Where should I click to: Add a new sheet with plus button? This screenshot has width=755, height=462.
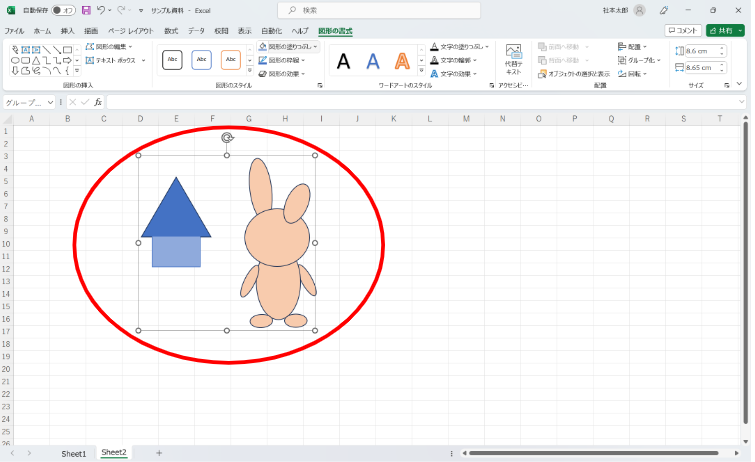pyautogui.click(x=159, y=453)
